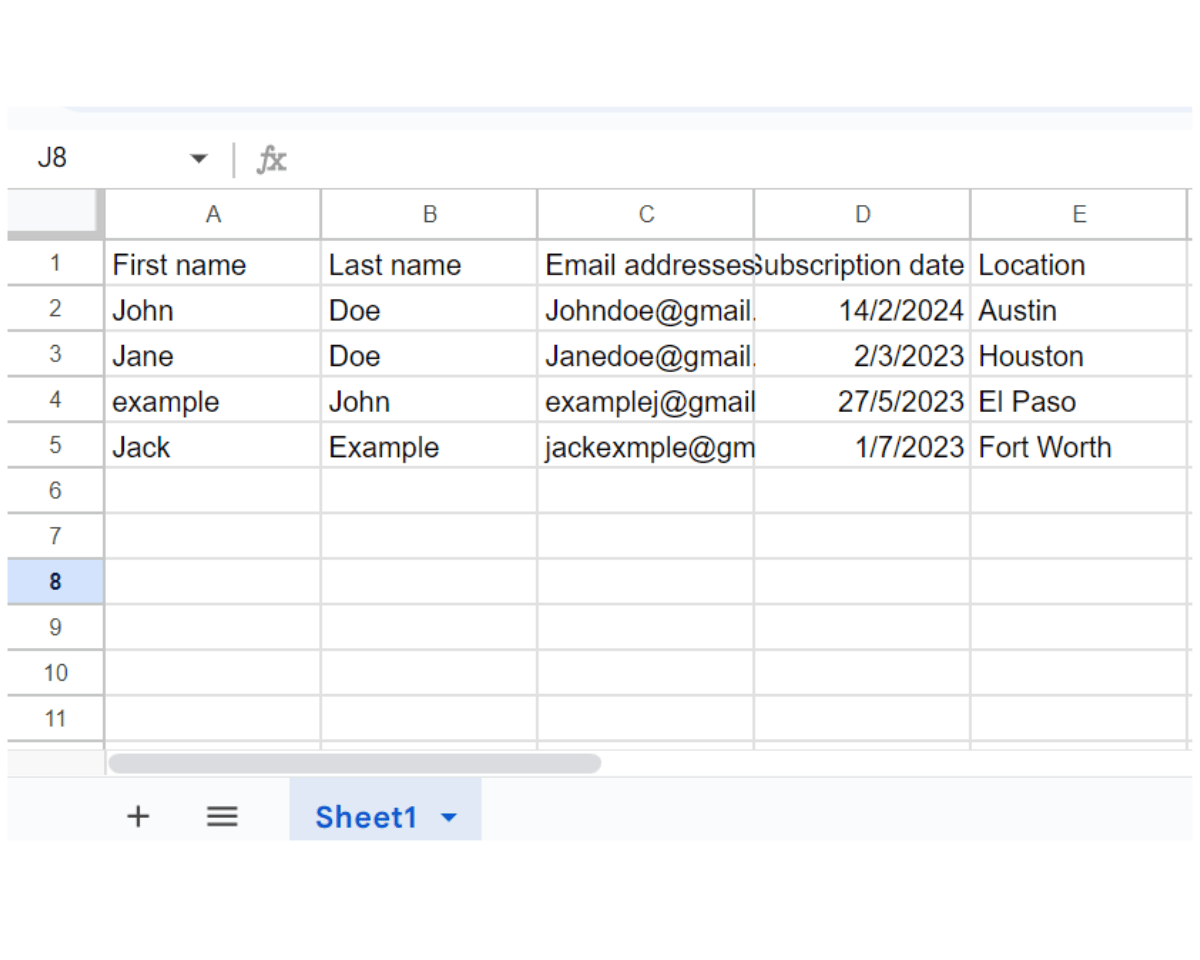Select row 6 header
Screen dimensions: 1200x960
[x=55, y=491]
